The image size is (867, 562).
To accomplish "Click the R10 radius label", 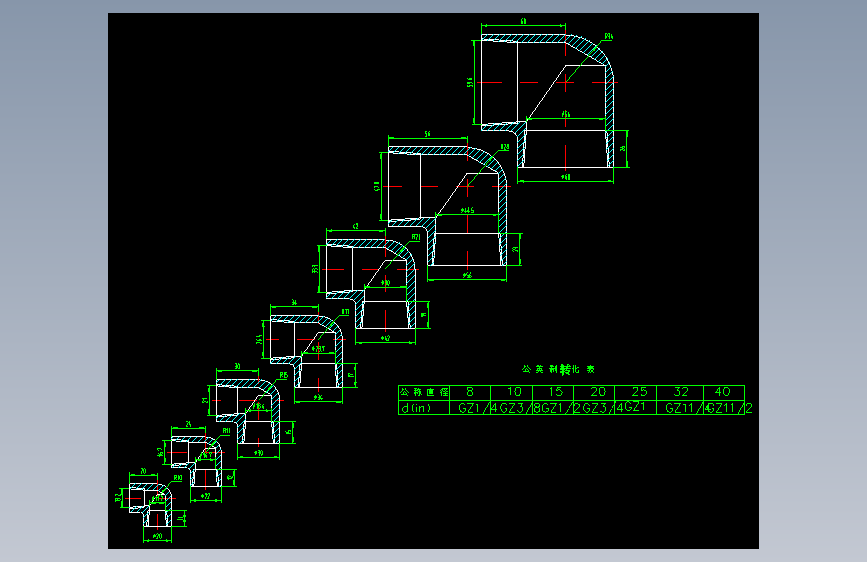I will [178, 478].
